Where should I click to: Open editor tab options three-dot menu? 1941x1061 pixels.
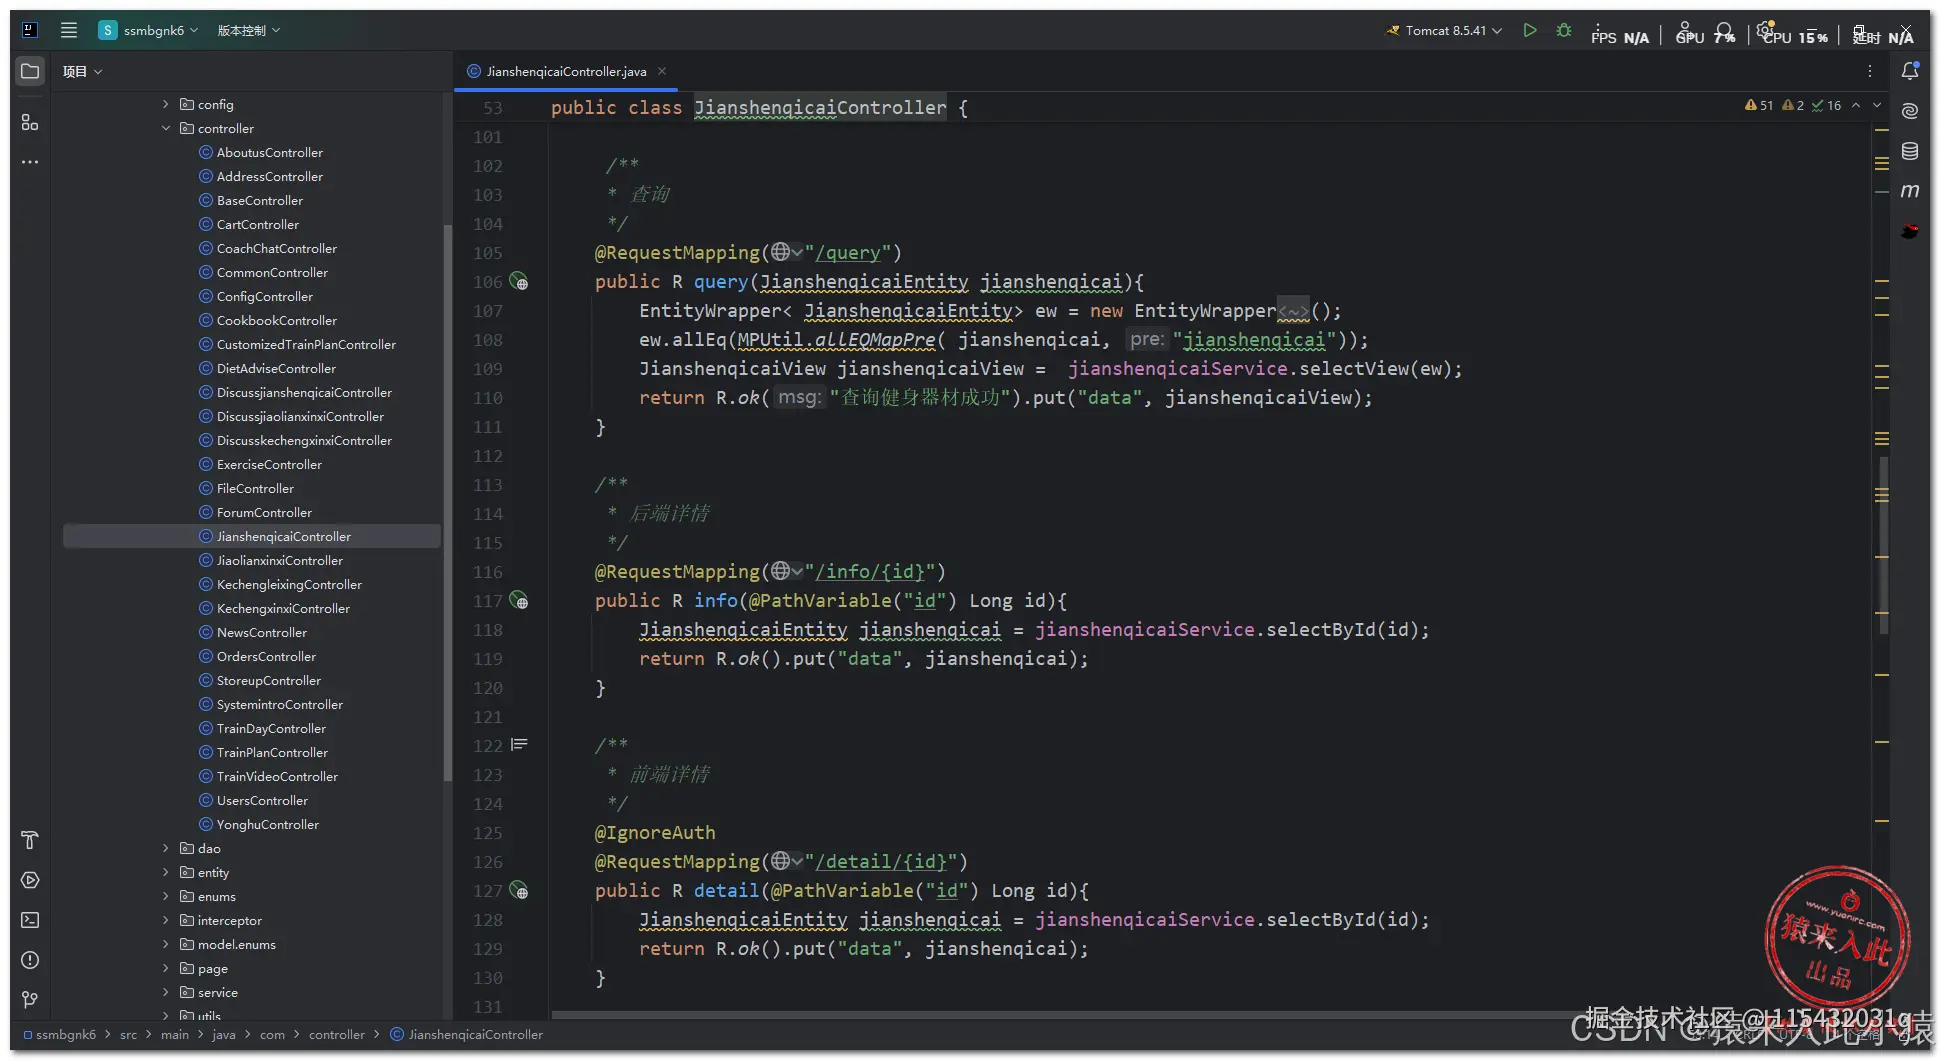1869,71
